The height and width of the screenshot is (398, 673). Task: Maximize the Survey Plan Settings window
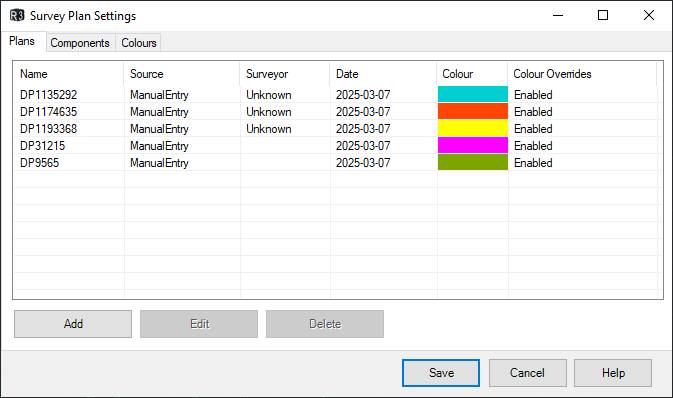[603, 15]
